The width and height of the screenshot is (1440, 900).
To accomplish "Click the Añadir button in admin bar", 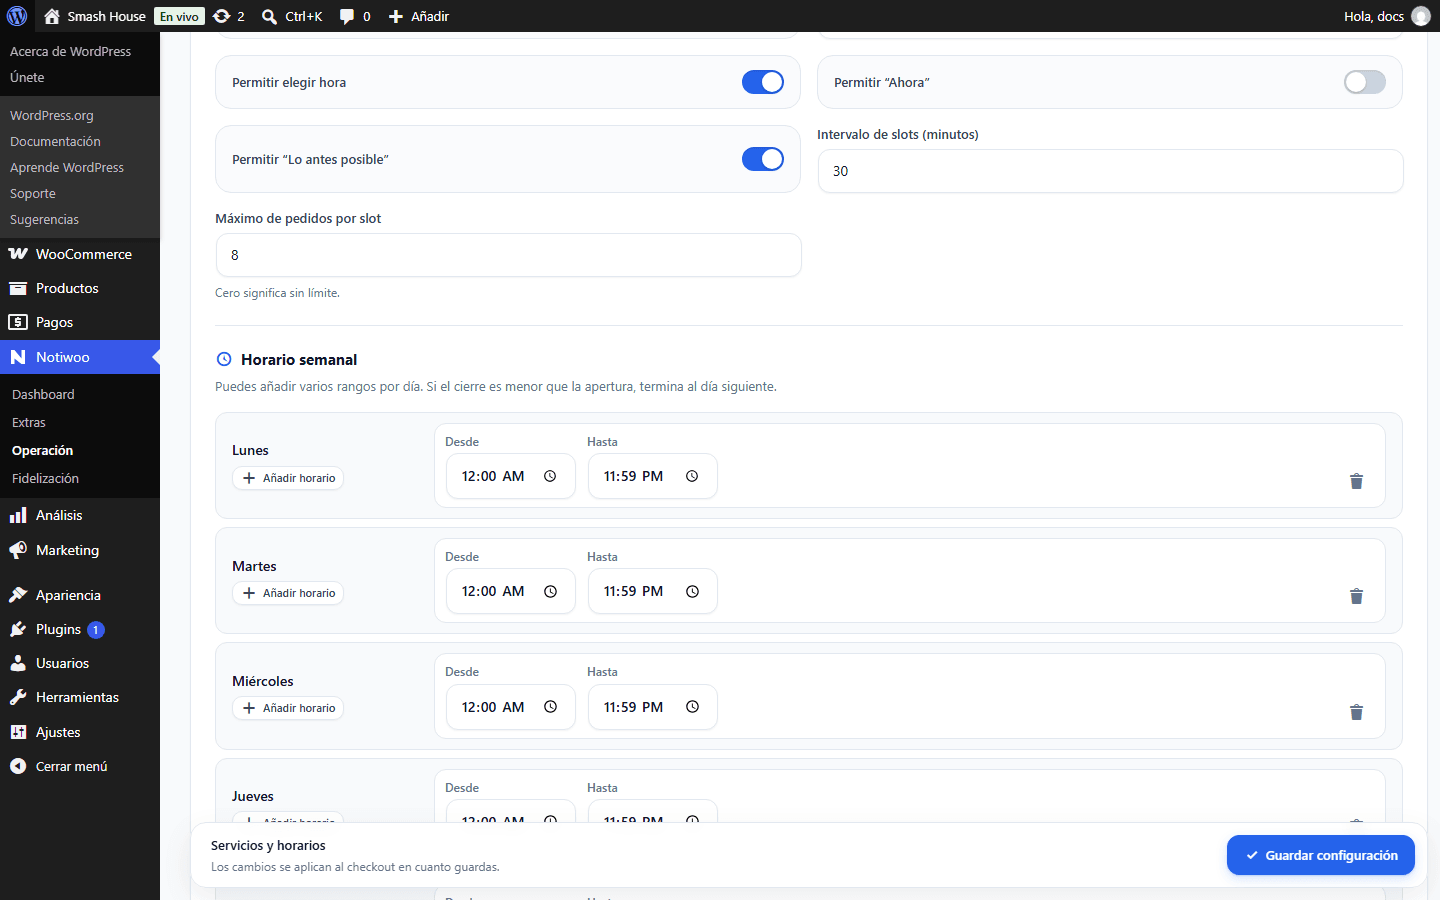I will [419, 16].
